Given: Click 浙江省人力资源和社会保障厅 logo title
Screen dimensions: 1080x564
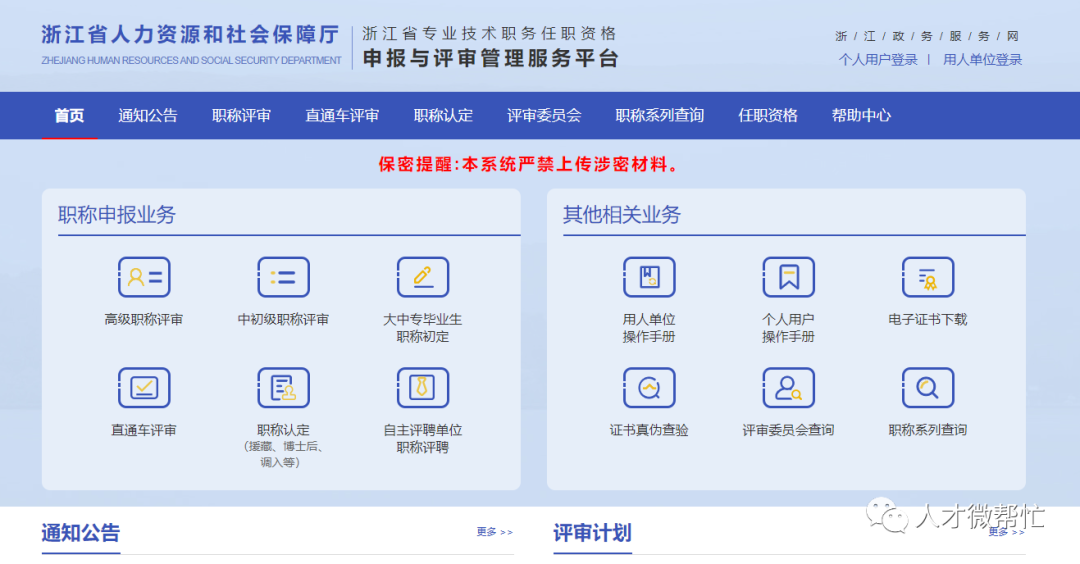Looking at the screenshot, I should click(x=191, y=34).
